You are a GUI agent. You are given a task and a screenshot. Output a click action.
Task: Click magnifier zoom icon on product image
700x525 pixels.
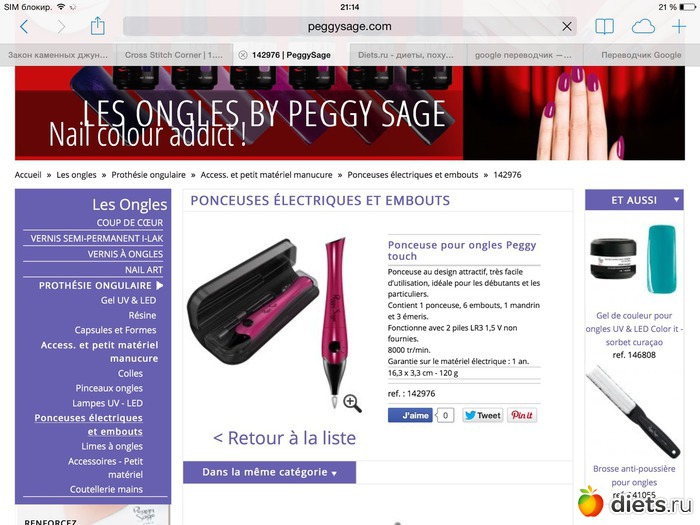[x=352, y=403]
